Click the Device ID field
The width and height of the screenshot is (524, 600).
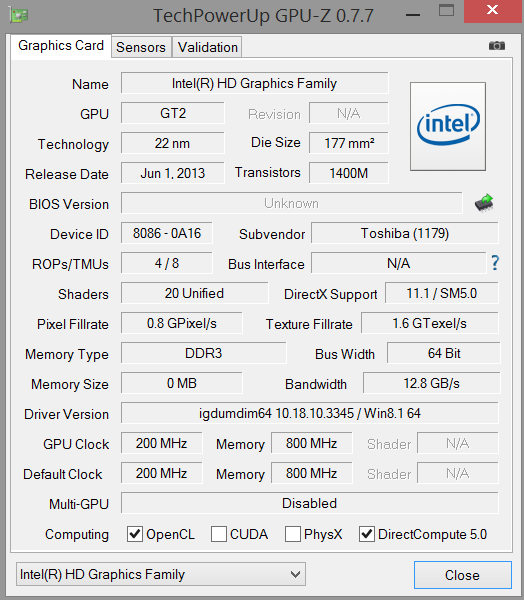pos(167,233)
